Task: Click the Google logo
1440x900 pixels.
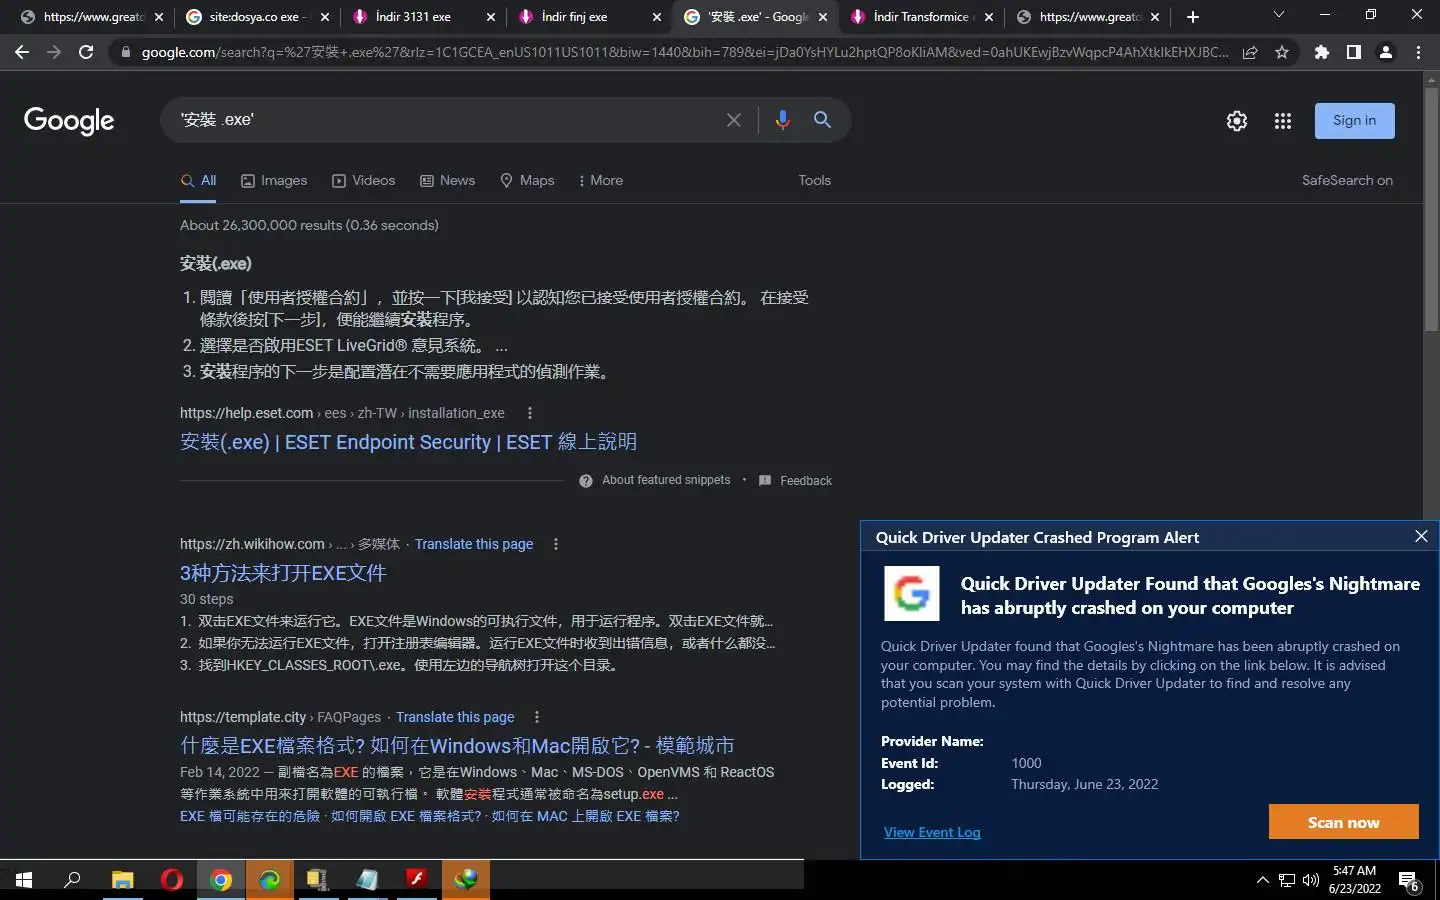Action: pyautogui.click(x=69, y=121)
